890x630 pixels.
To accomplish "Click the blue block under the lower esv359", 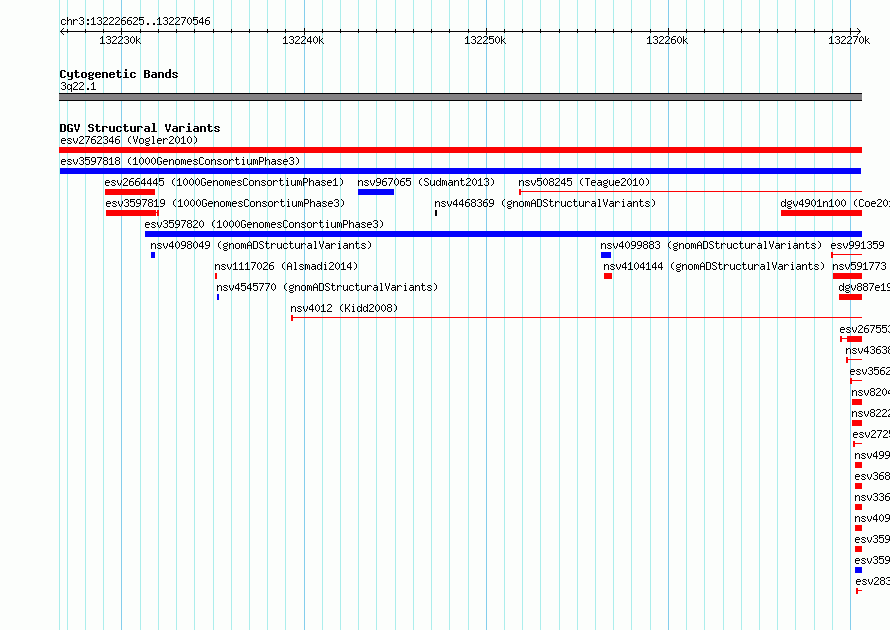I will coord(858,570).
